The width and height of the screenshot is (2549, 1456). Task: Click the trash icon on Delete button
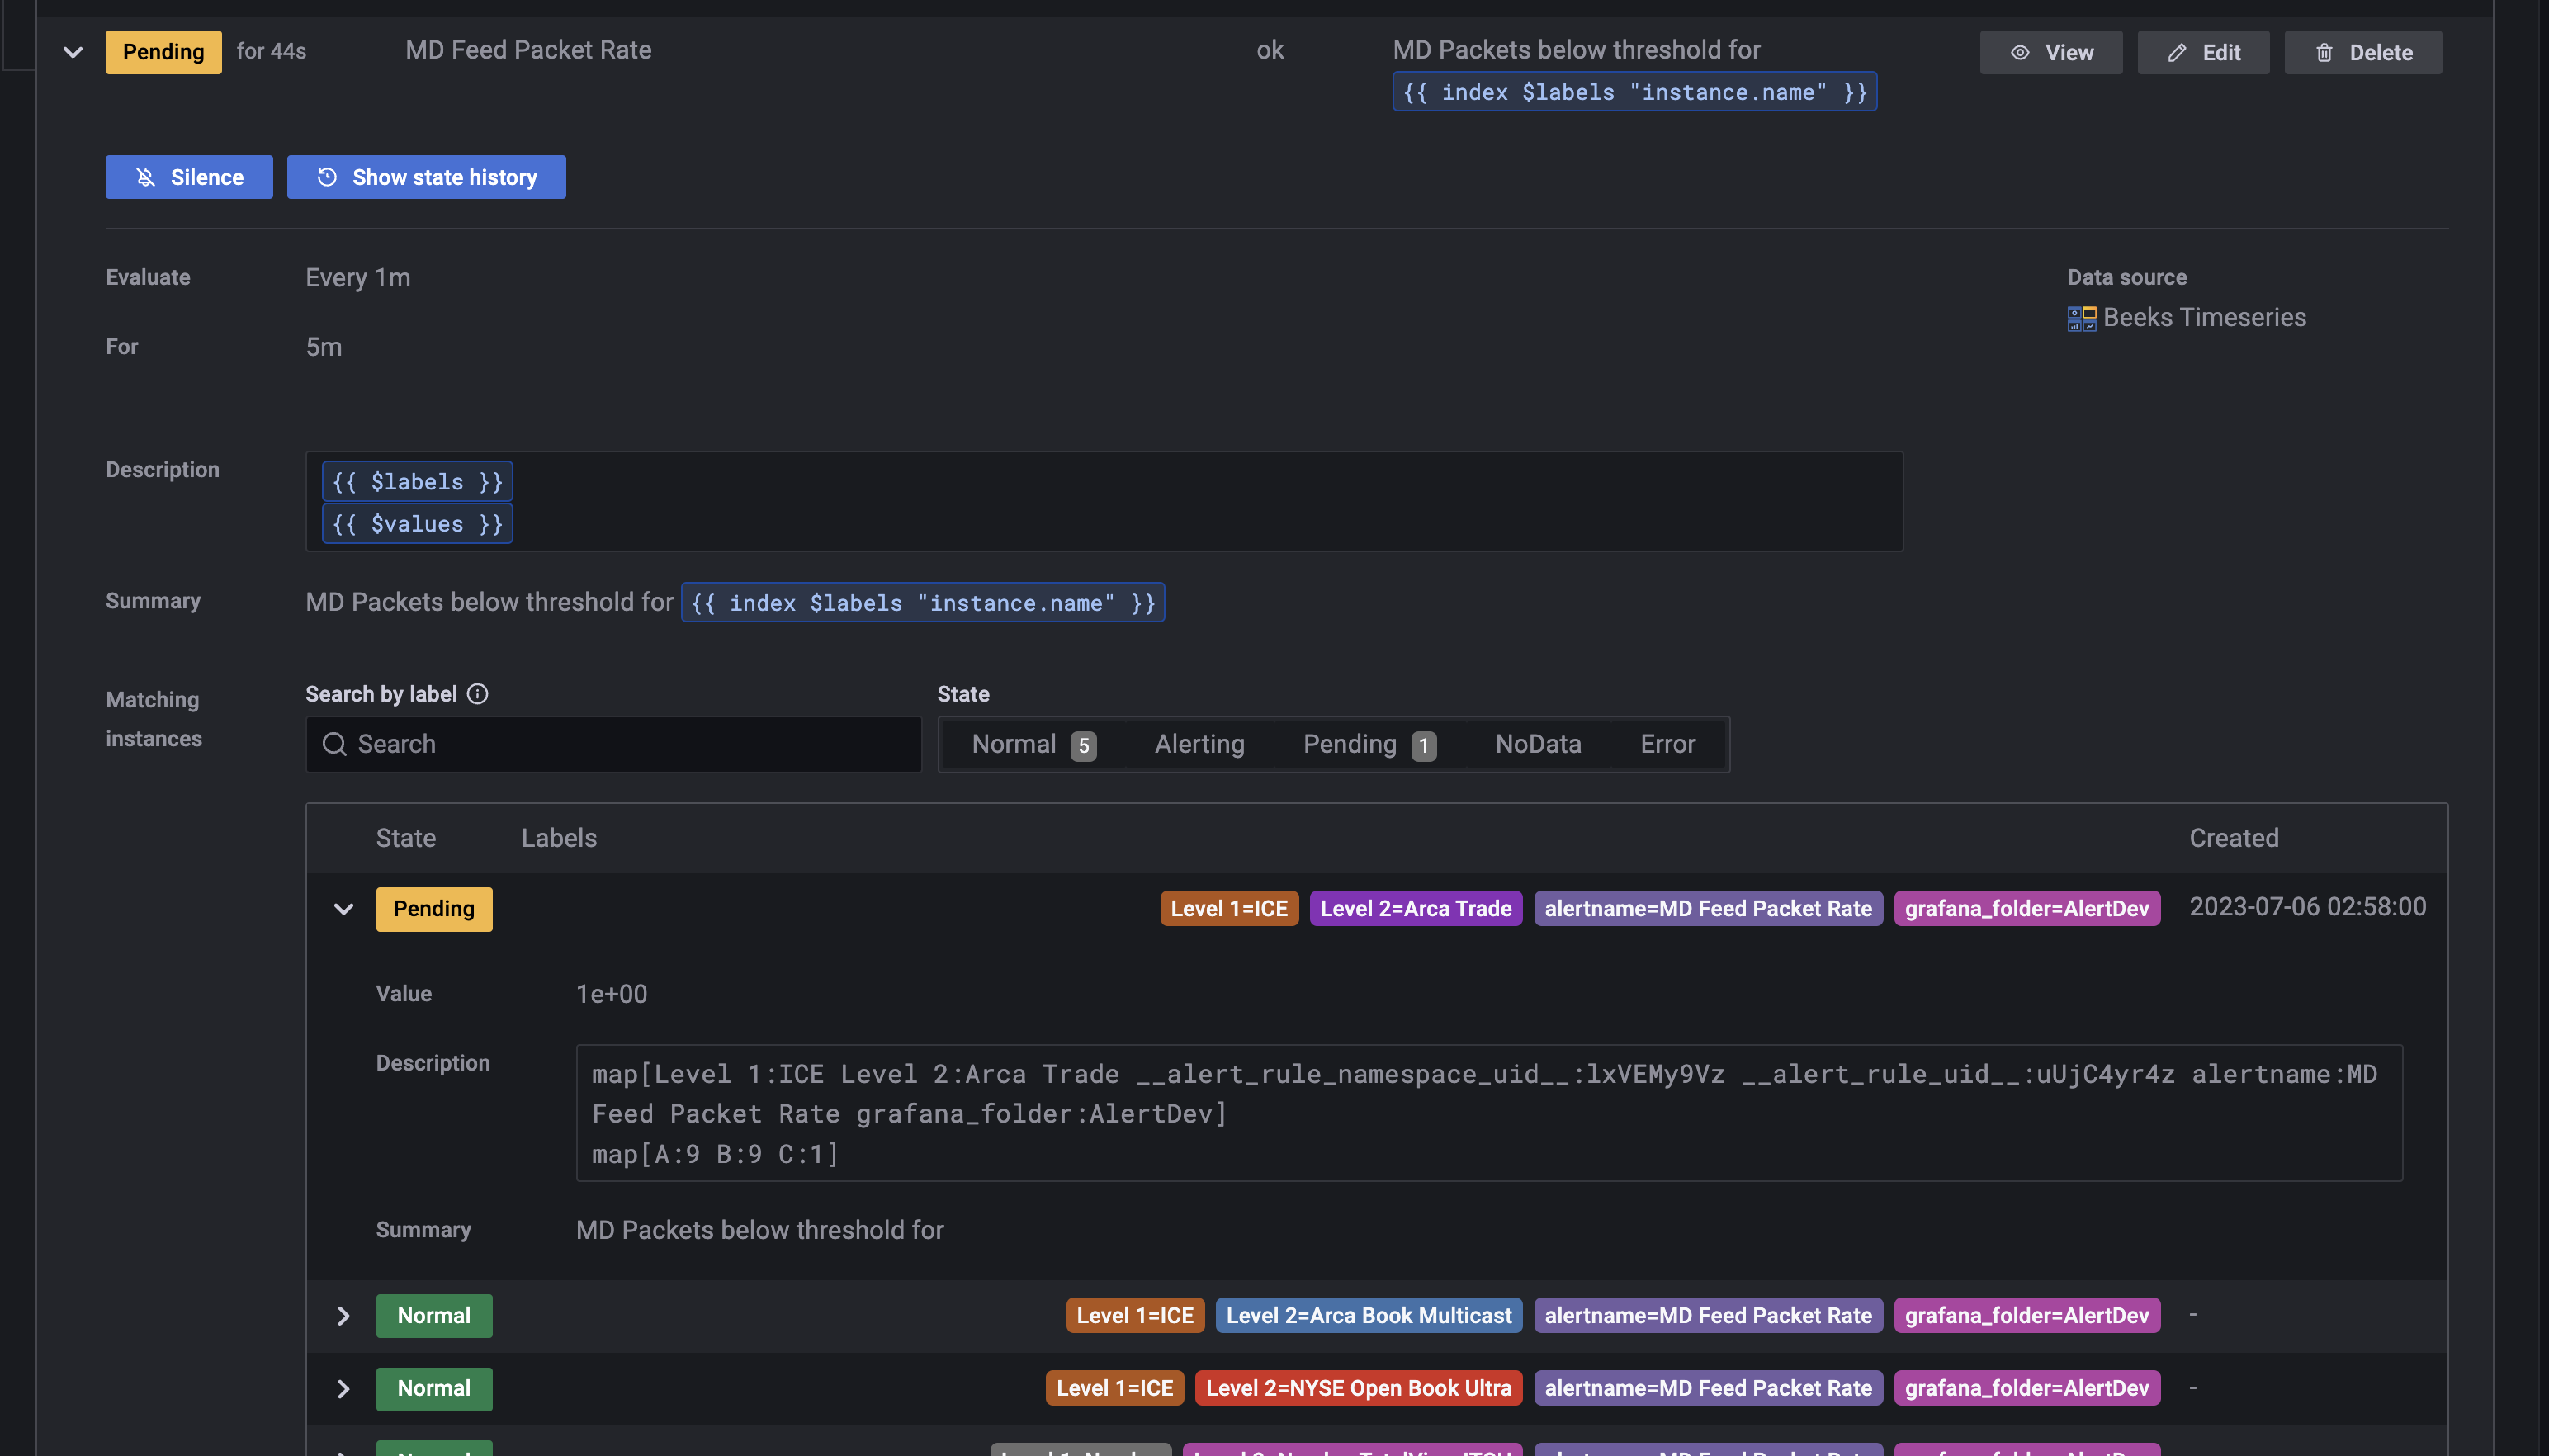click(2324, 53)
